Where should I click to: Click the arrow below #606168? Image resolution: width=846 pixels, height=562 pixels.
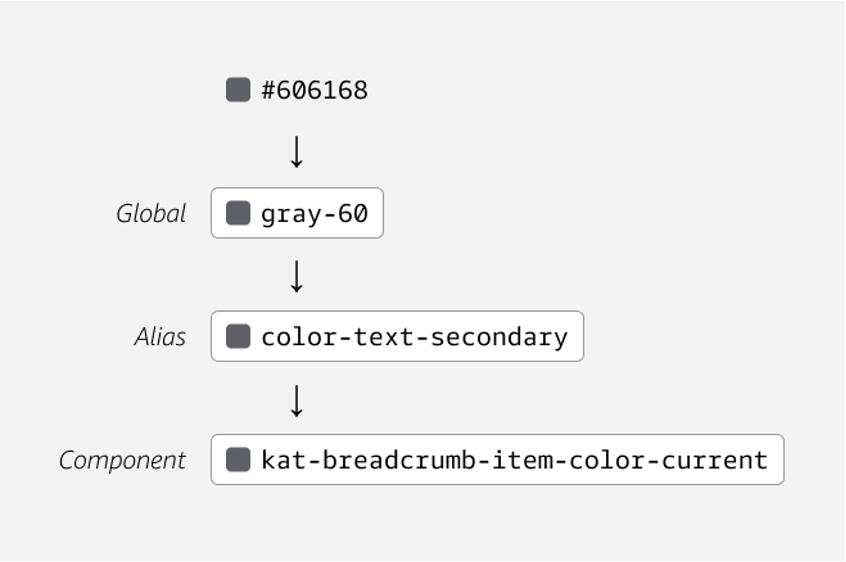pos(297,152)
